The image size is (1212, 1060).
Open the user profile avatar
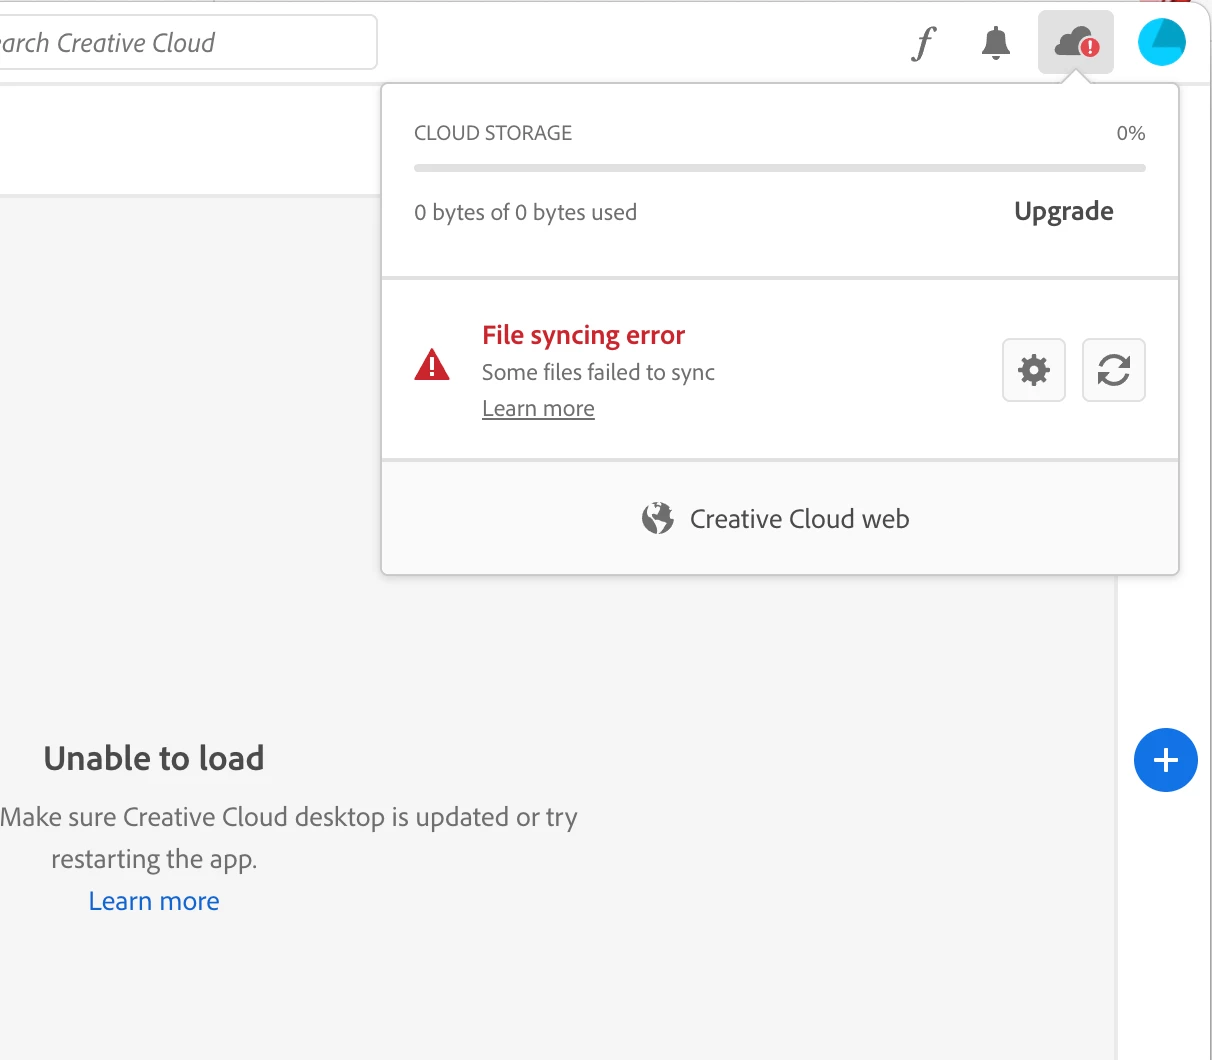coord(1162,43)
